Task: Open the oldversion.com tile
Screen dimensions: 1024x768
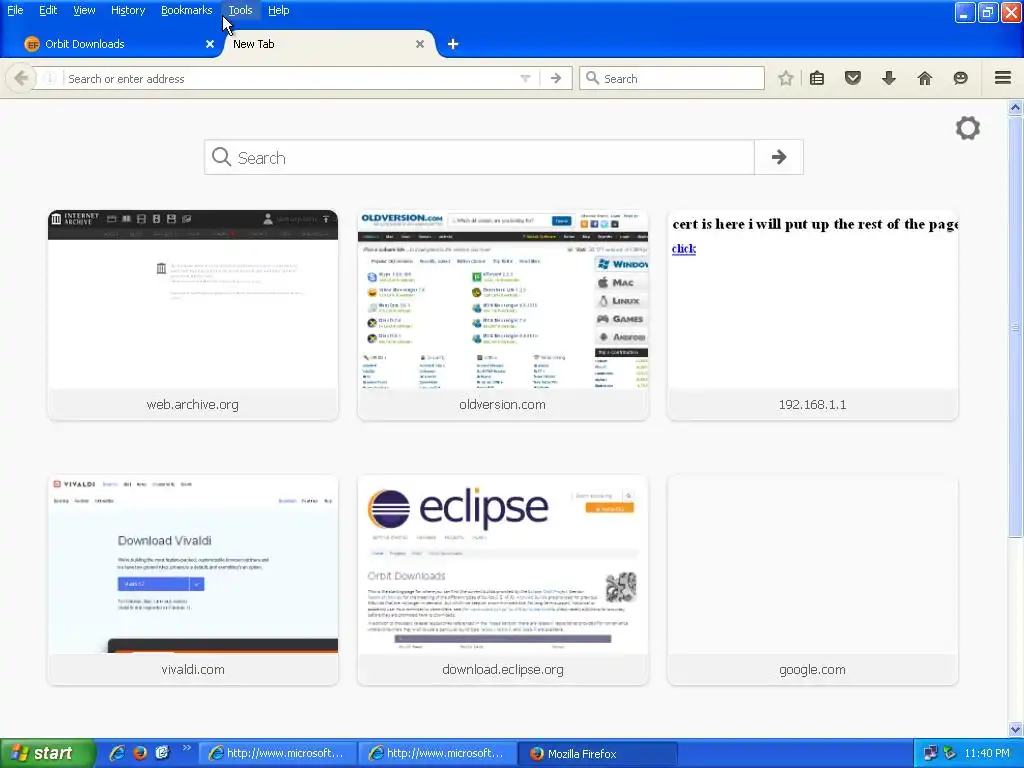Action: pos(503,315)
